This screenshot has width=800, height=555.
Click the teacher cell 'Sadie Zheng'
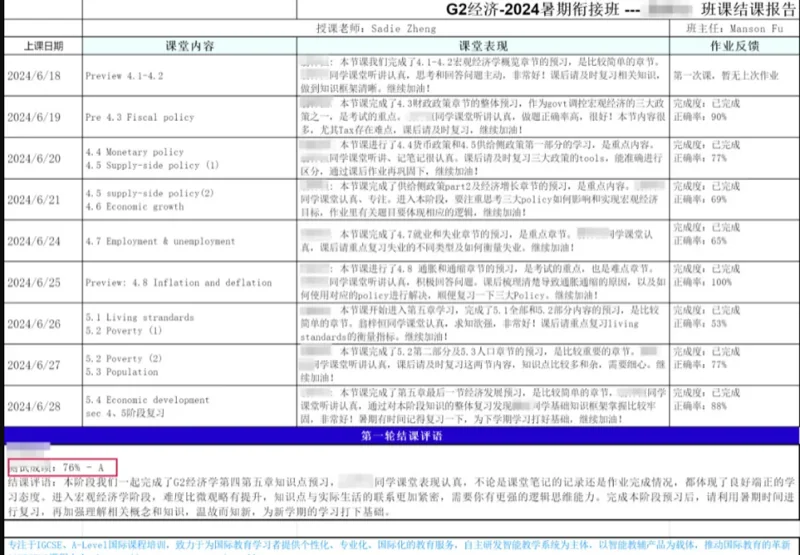point(376,29)
